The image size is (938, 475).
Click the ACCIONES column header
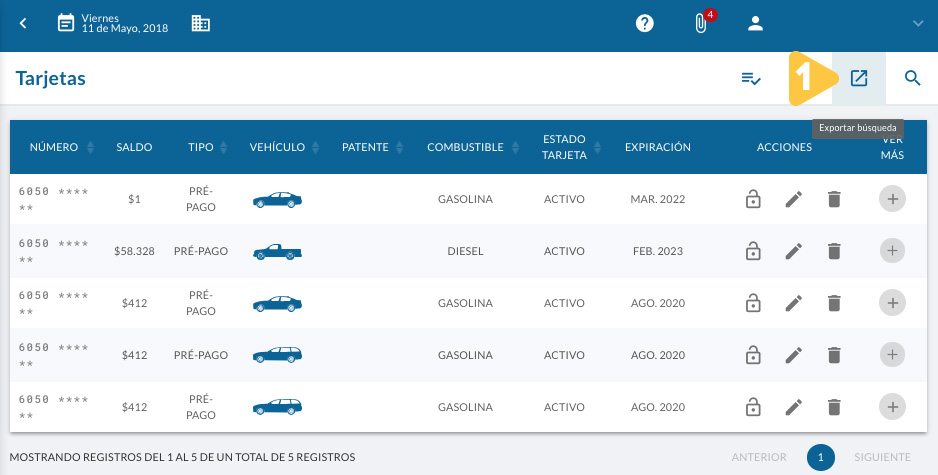784,147
